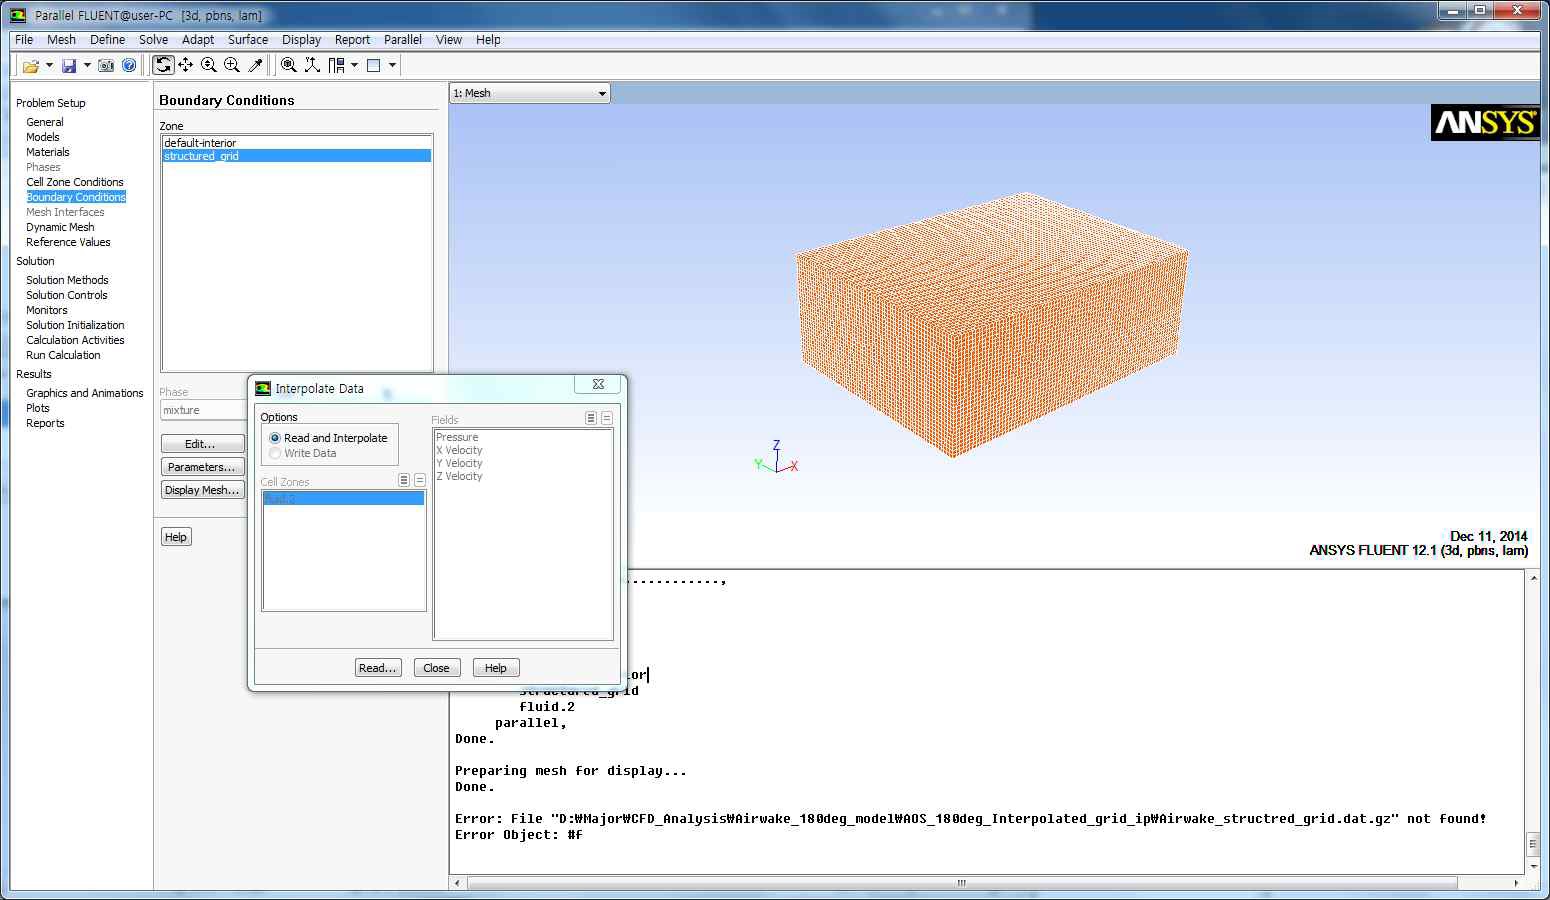Select Z Velocity in the Fields list
This screenshot has height=900, width=1550.
(459, 476)
